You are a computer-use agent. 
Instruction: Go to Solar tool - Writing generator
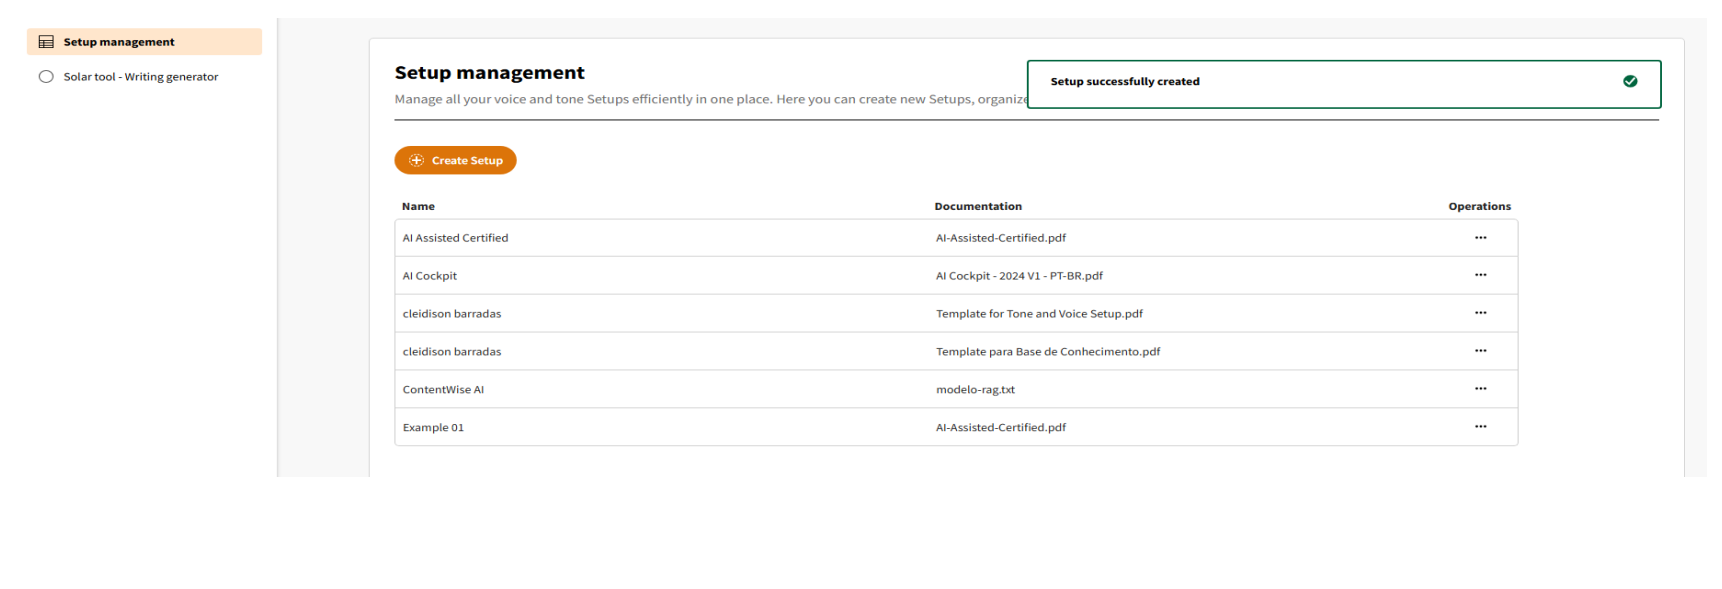(x=141, y=77)
